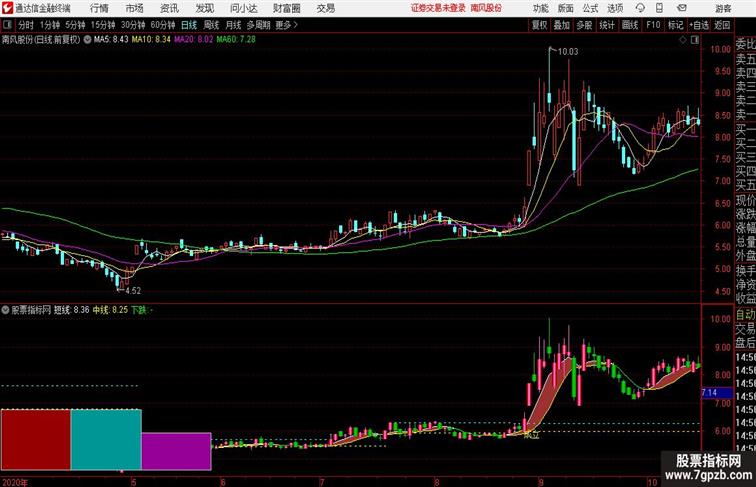Switch to 60分钟 period tab
The width and height of the screenshot is (756, 487).
point(163,25)
